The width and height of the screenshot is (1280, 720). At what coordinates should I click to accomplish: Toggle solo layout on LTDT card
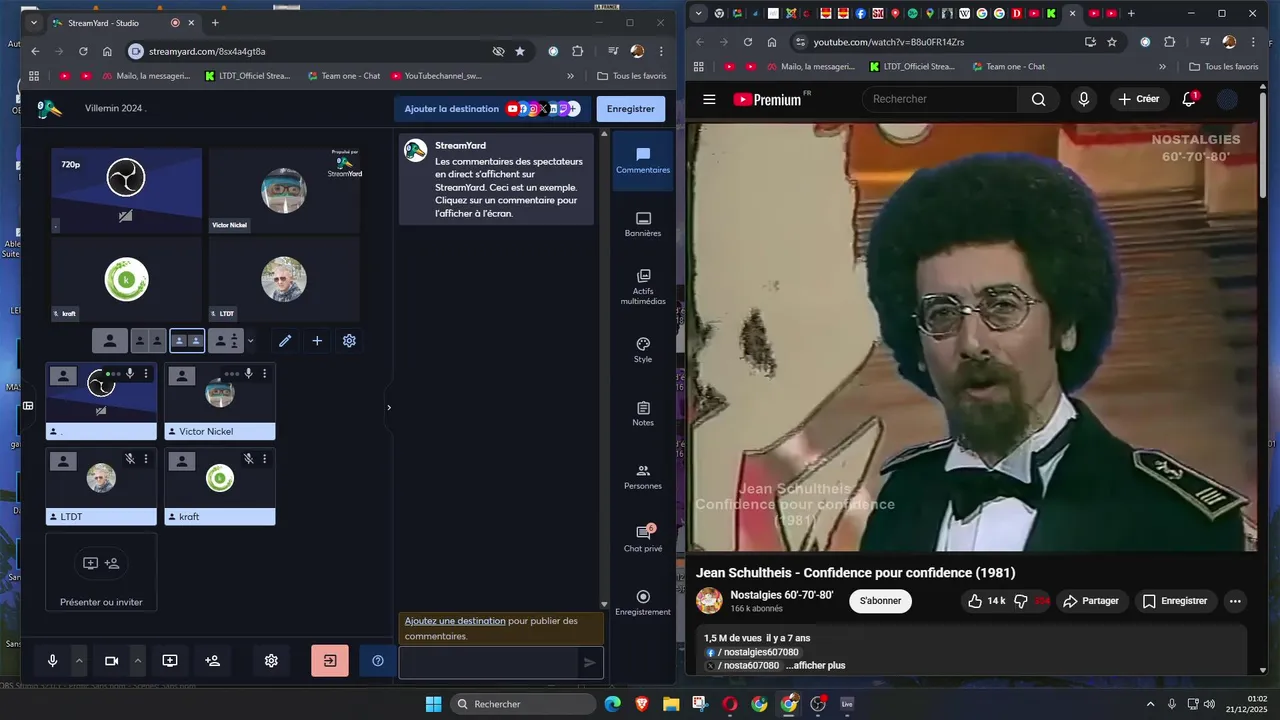click(63, 461)
